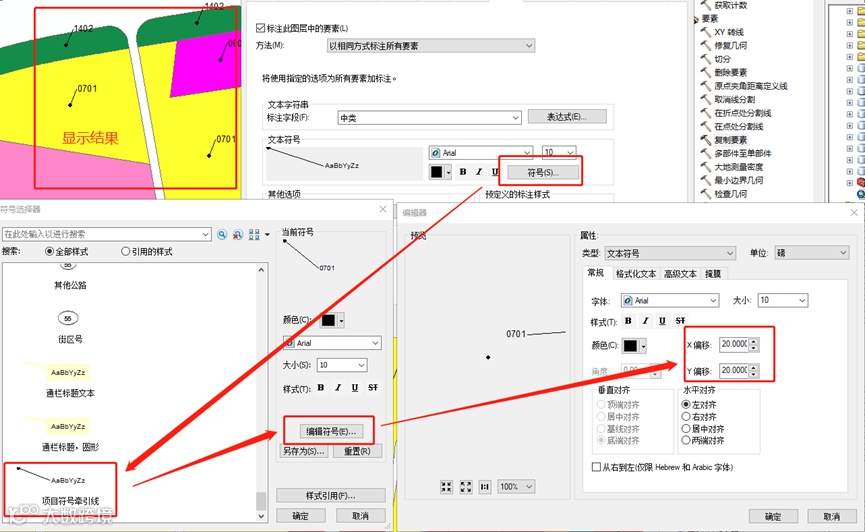Click 1:1 preview zoom icon
Screen dimensions: 865x532
coord(485,487)
